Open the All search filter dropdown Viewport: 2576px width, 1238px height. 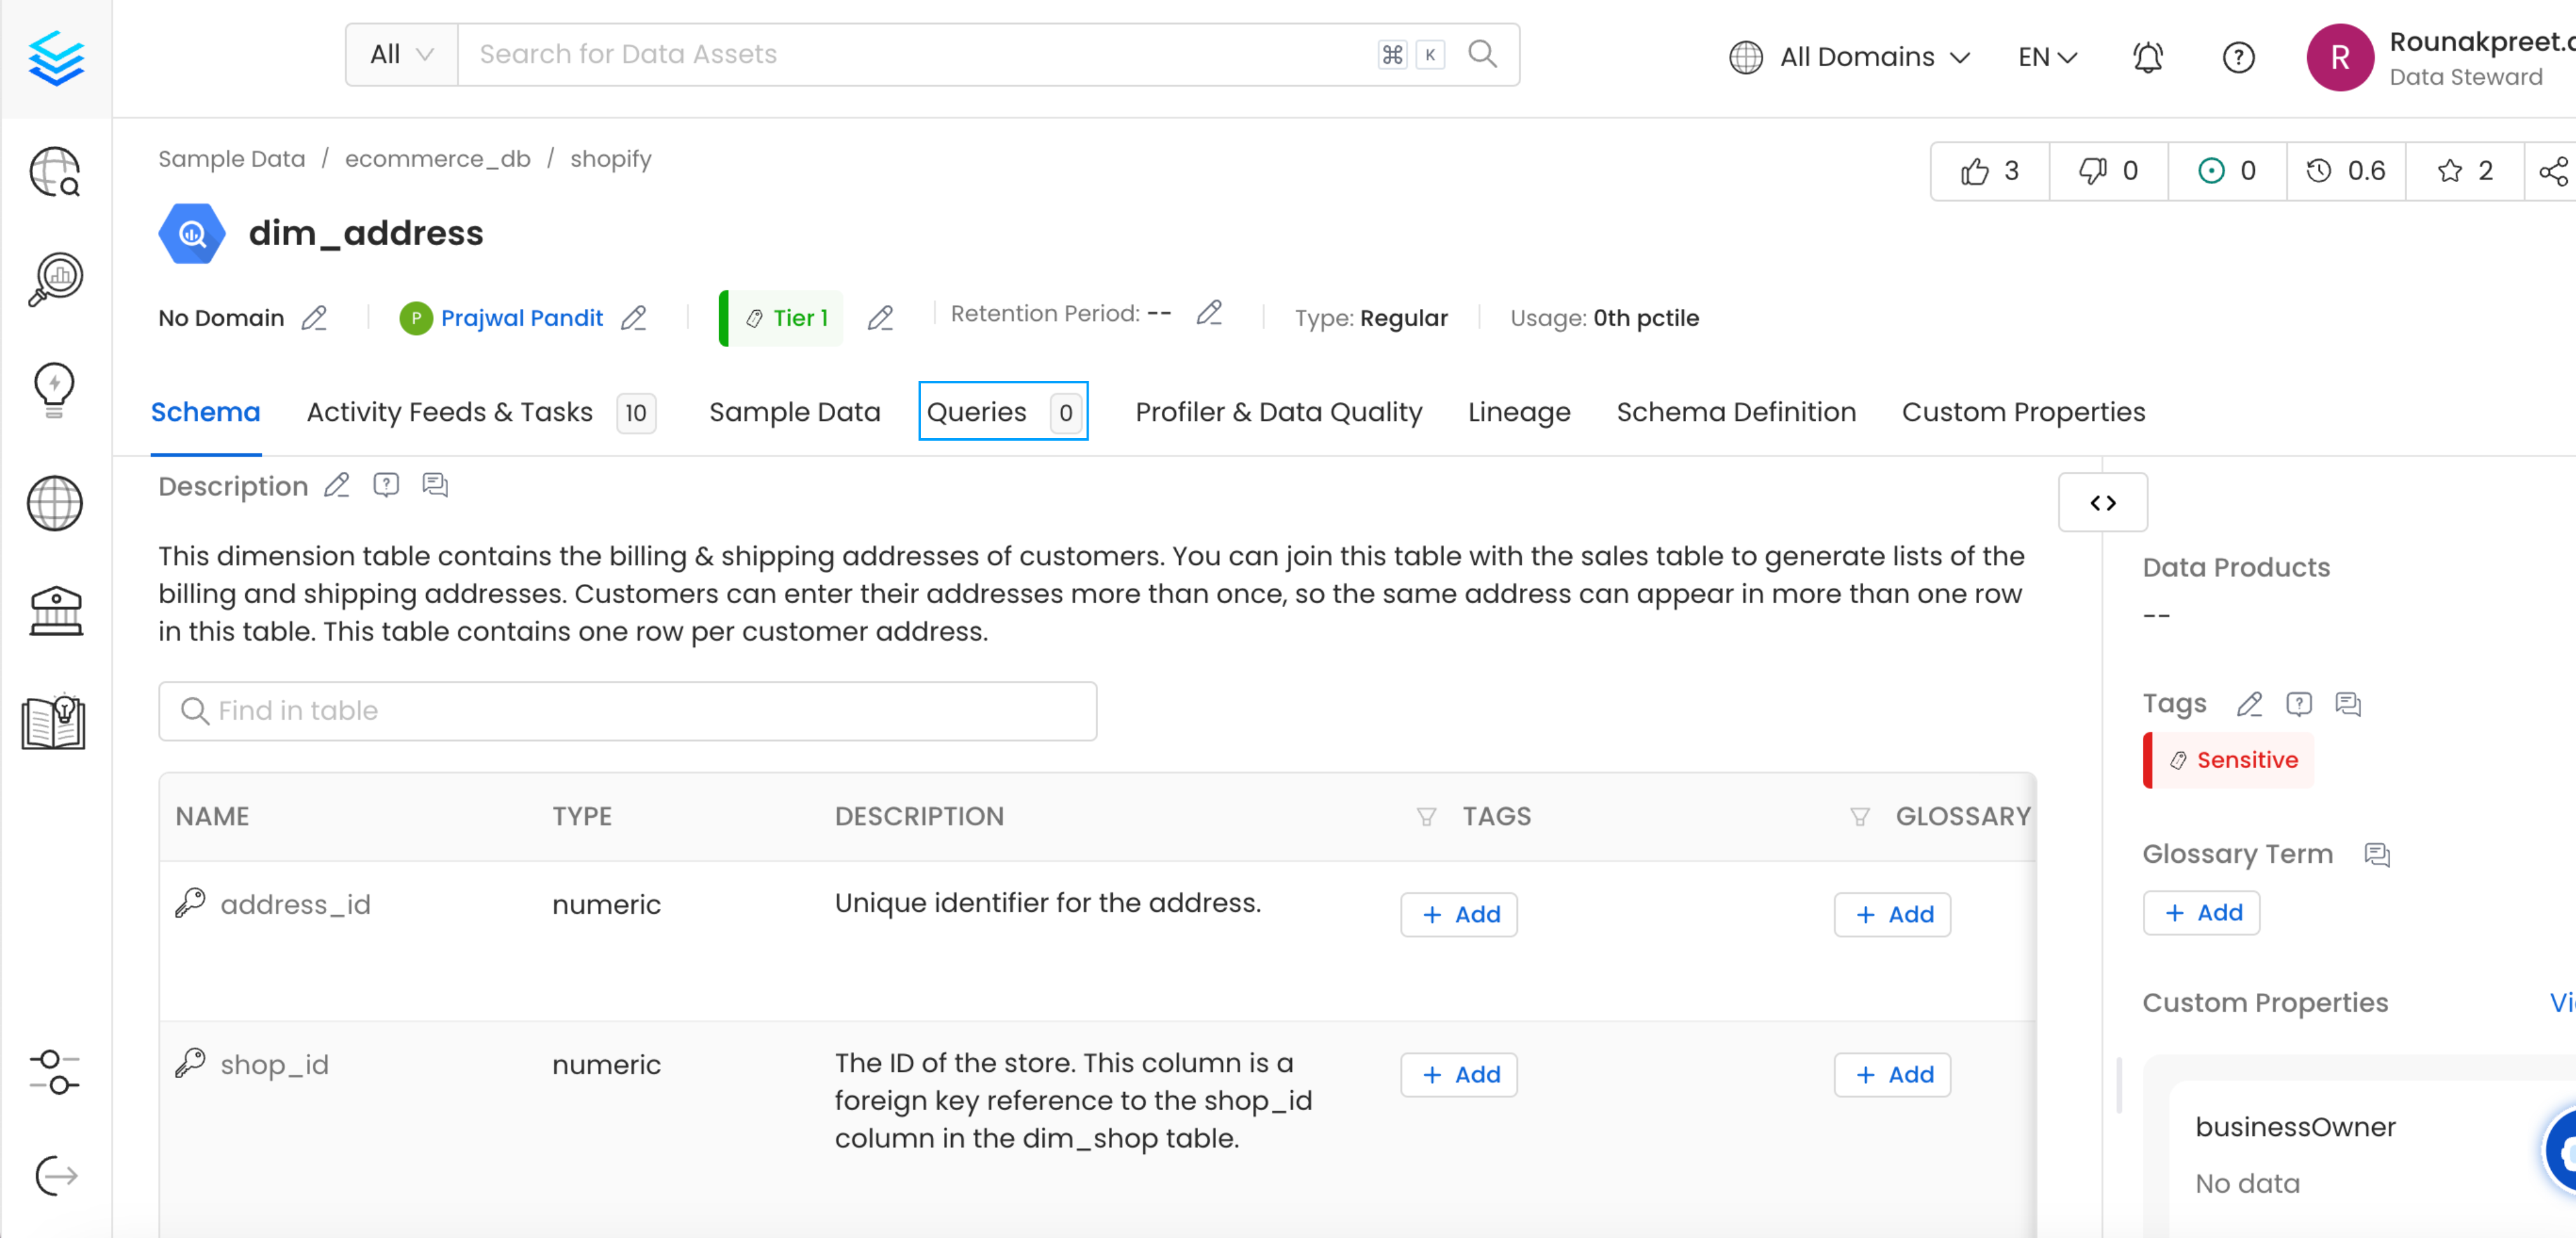[x=401, y=54]
